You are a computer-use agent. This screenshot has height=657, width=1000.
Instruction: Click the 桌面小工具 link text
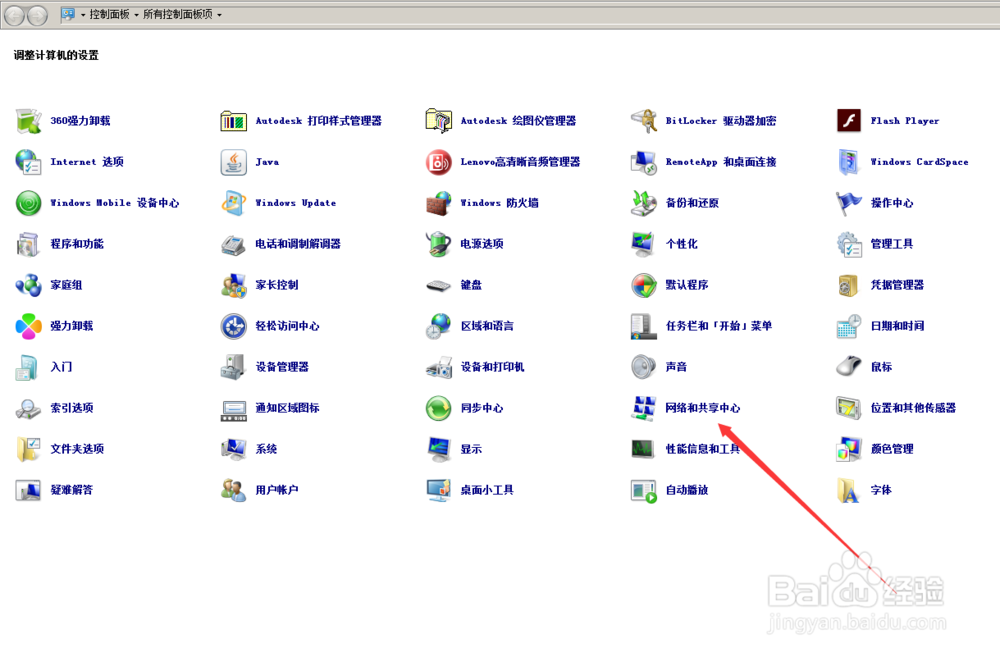pyautogui.click(x=487, y=490)
